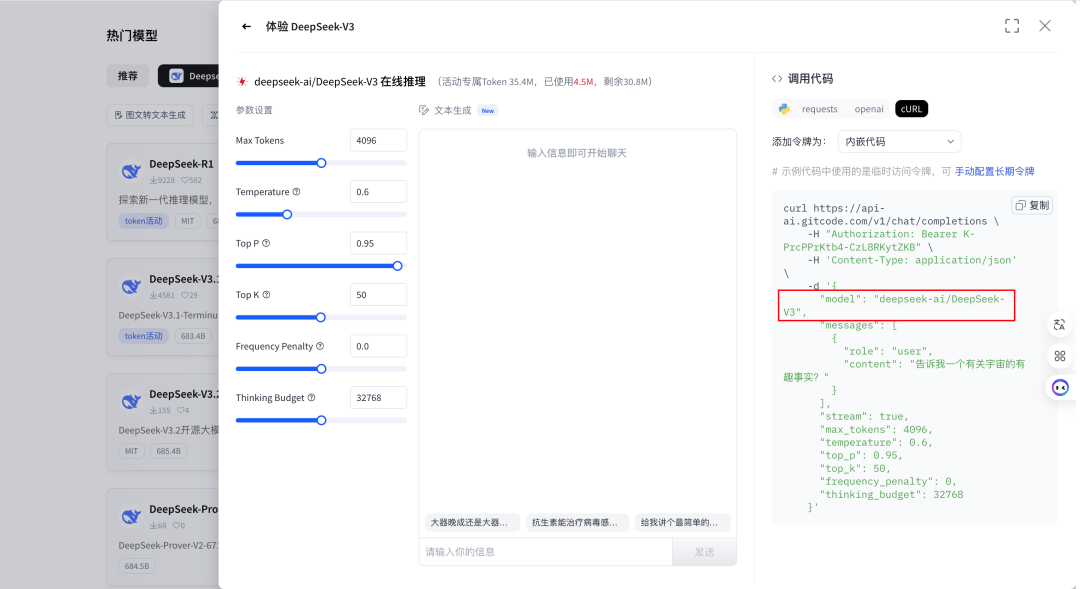The width and height of the screenshot is (1080, 589).
Task: Click the 图文转文本生成 filter button
Action: click(150, 115)
